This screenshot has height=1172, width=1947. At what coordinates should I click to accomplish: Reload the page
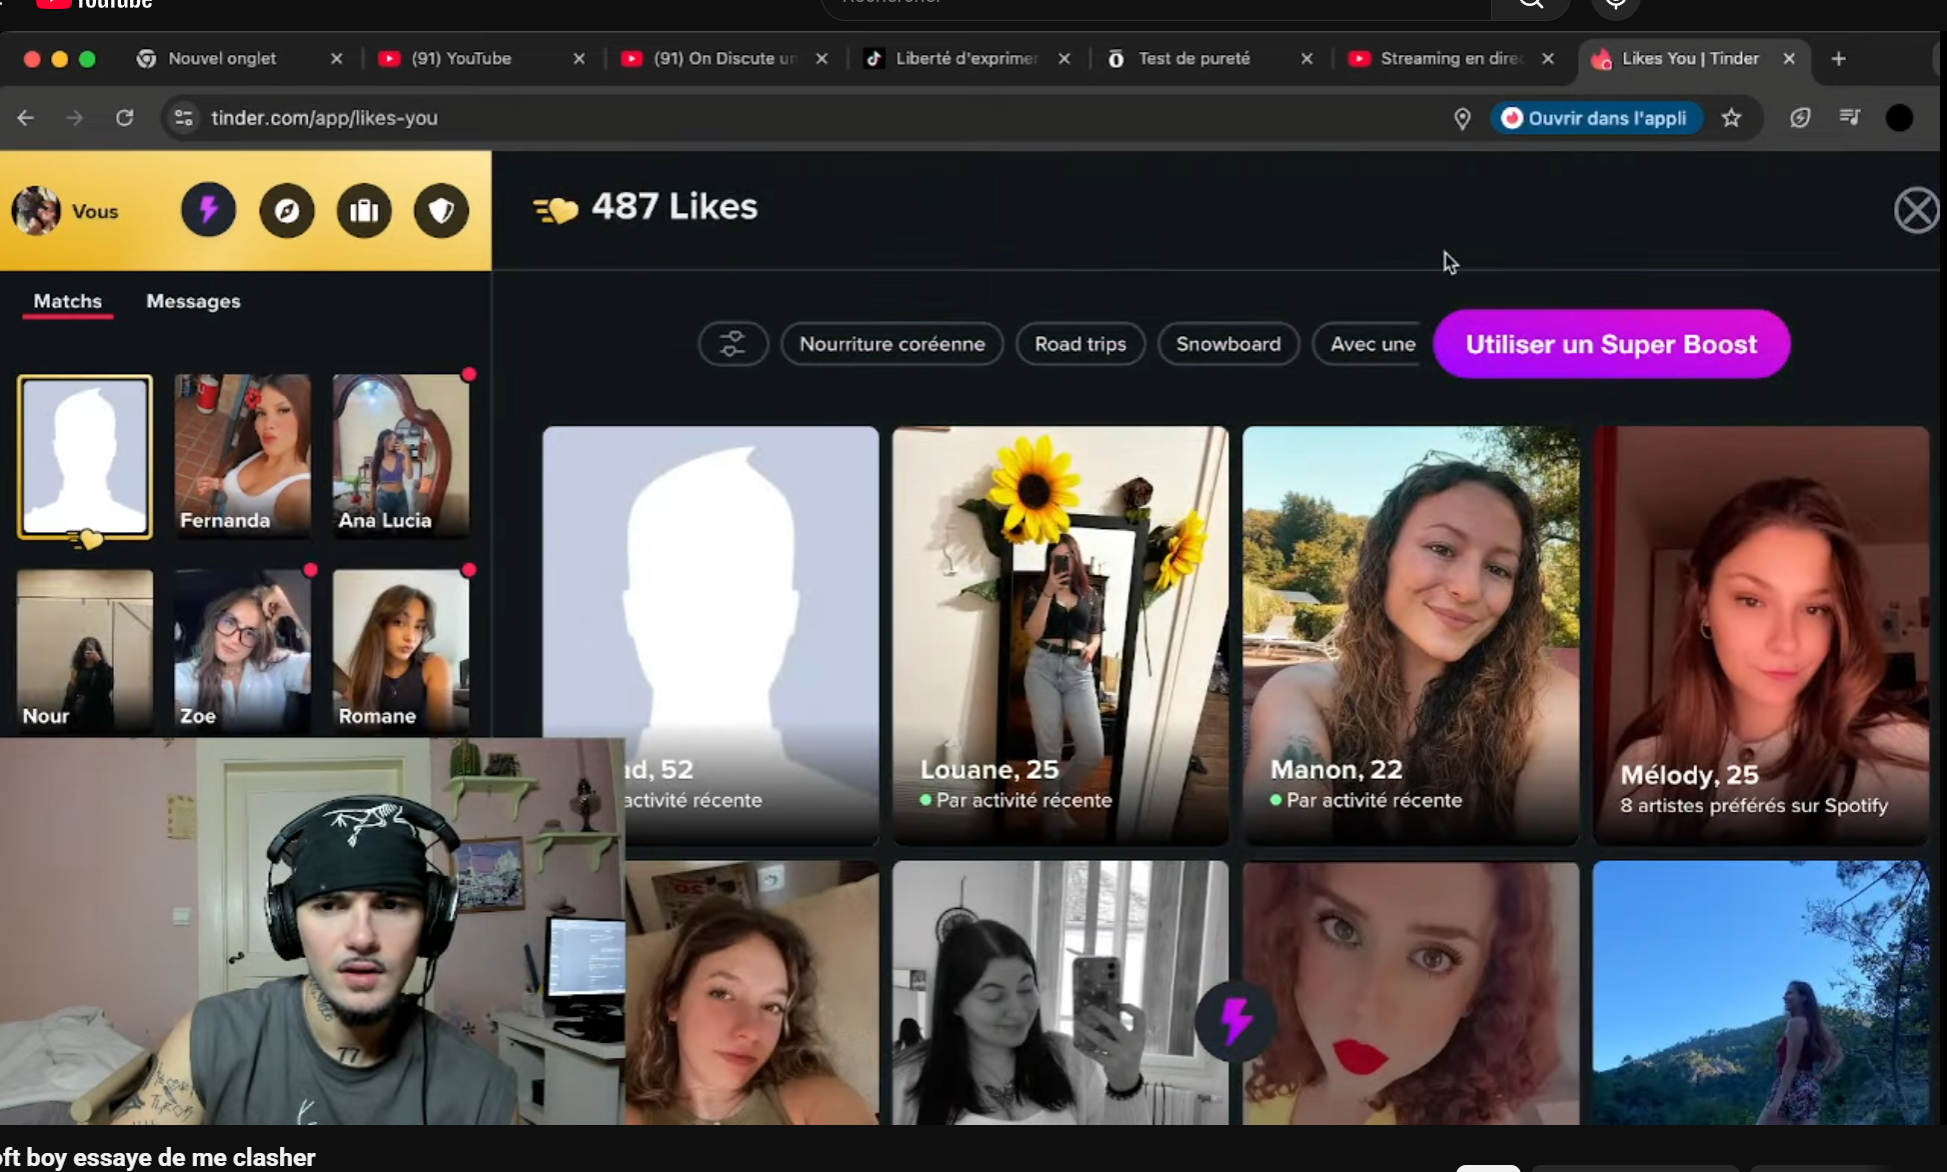pyautogui.click(x=124, y=118)
